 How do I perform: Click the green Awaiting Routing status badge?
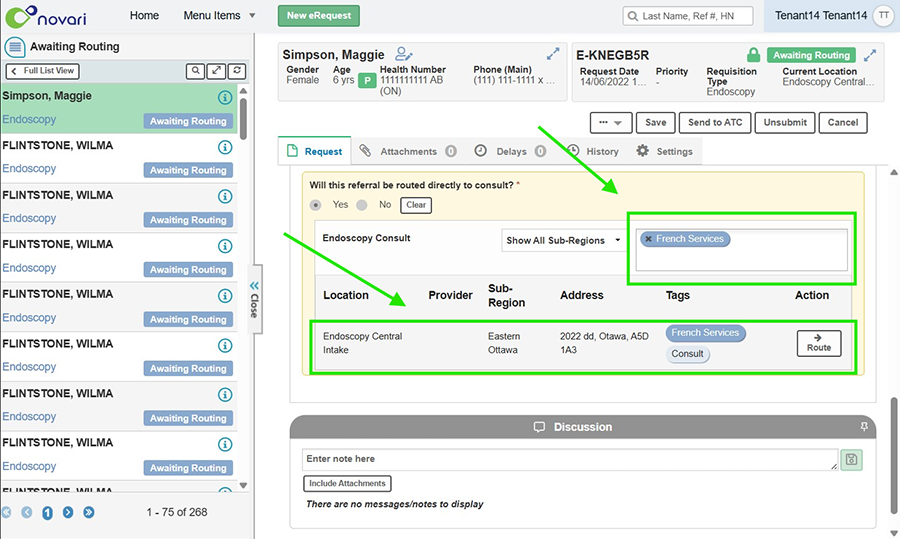click(811, 55)
